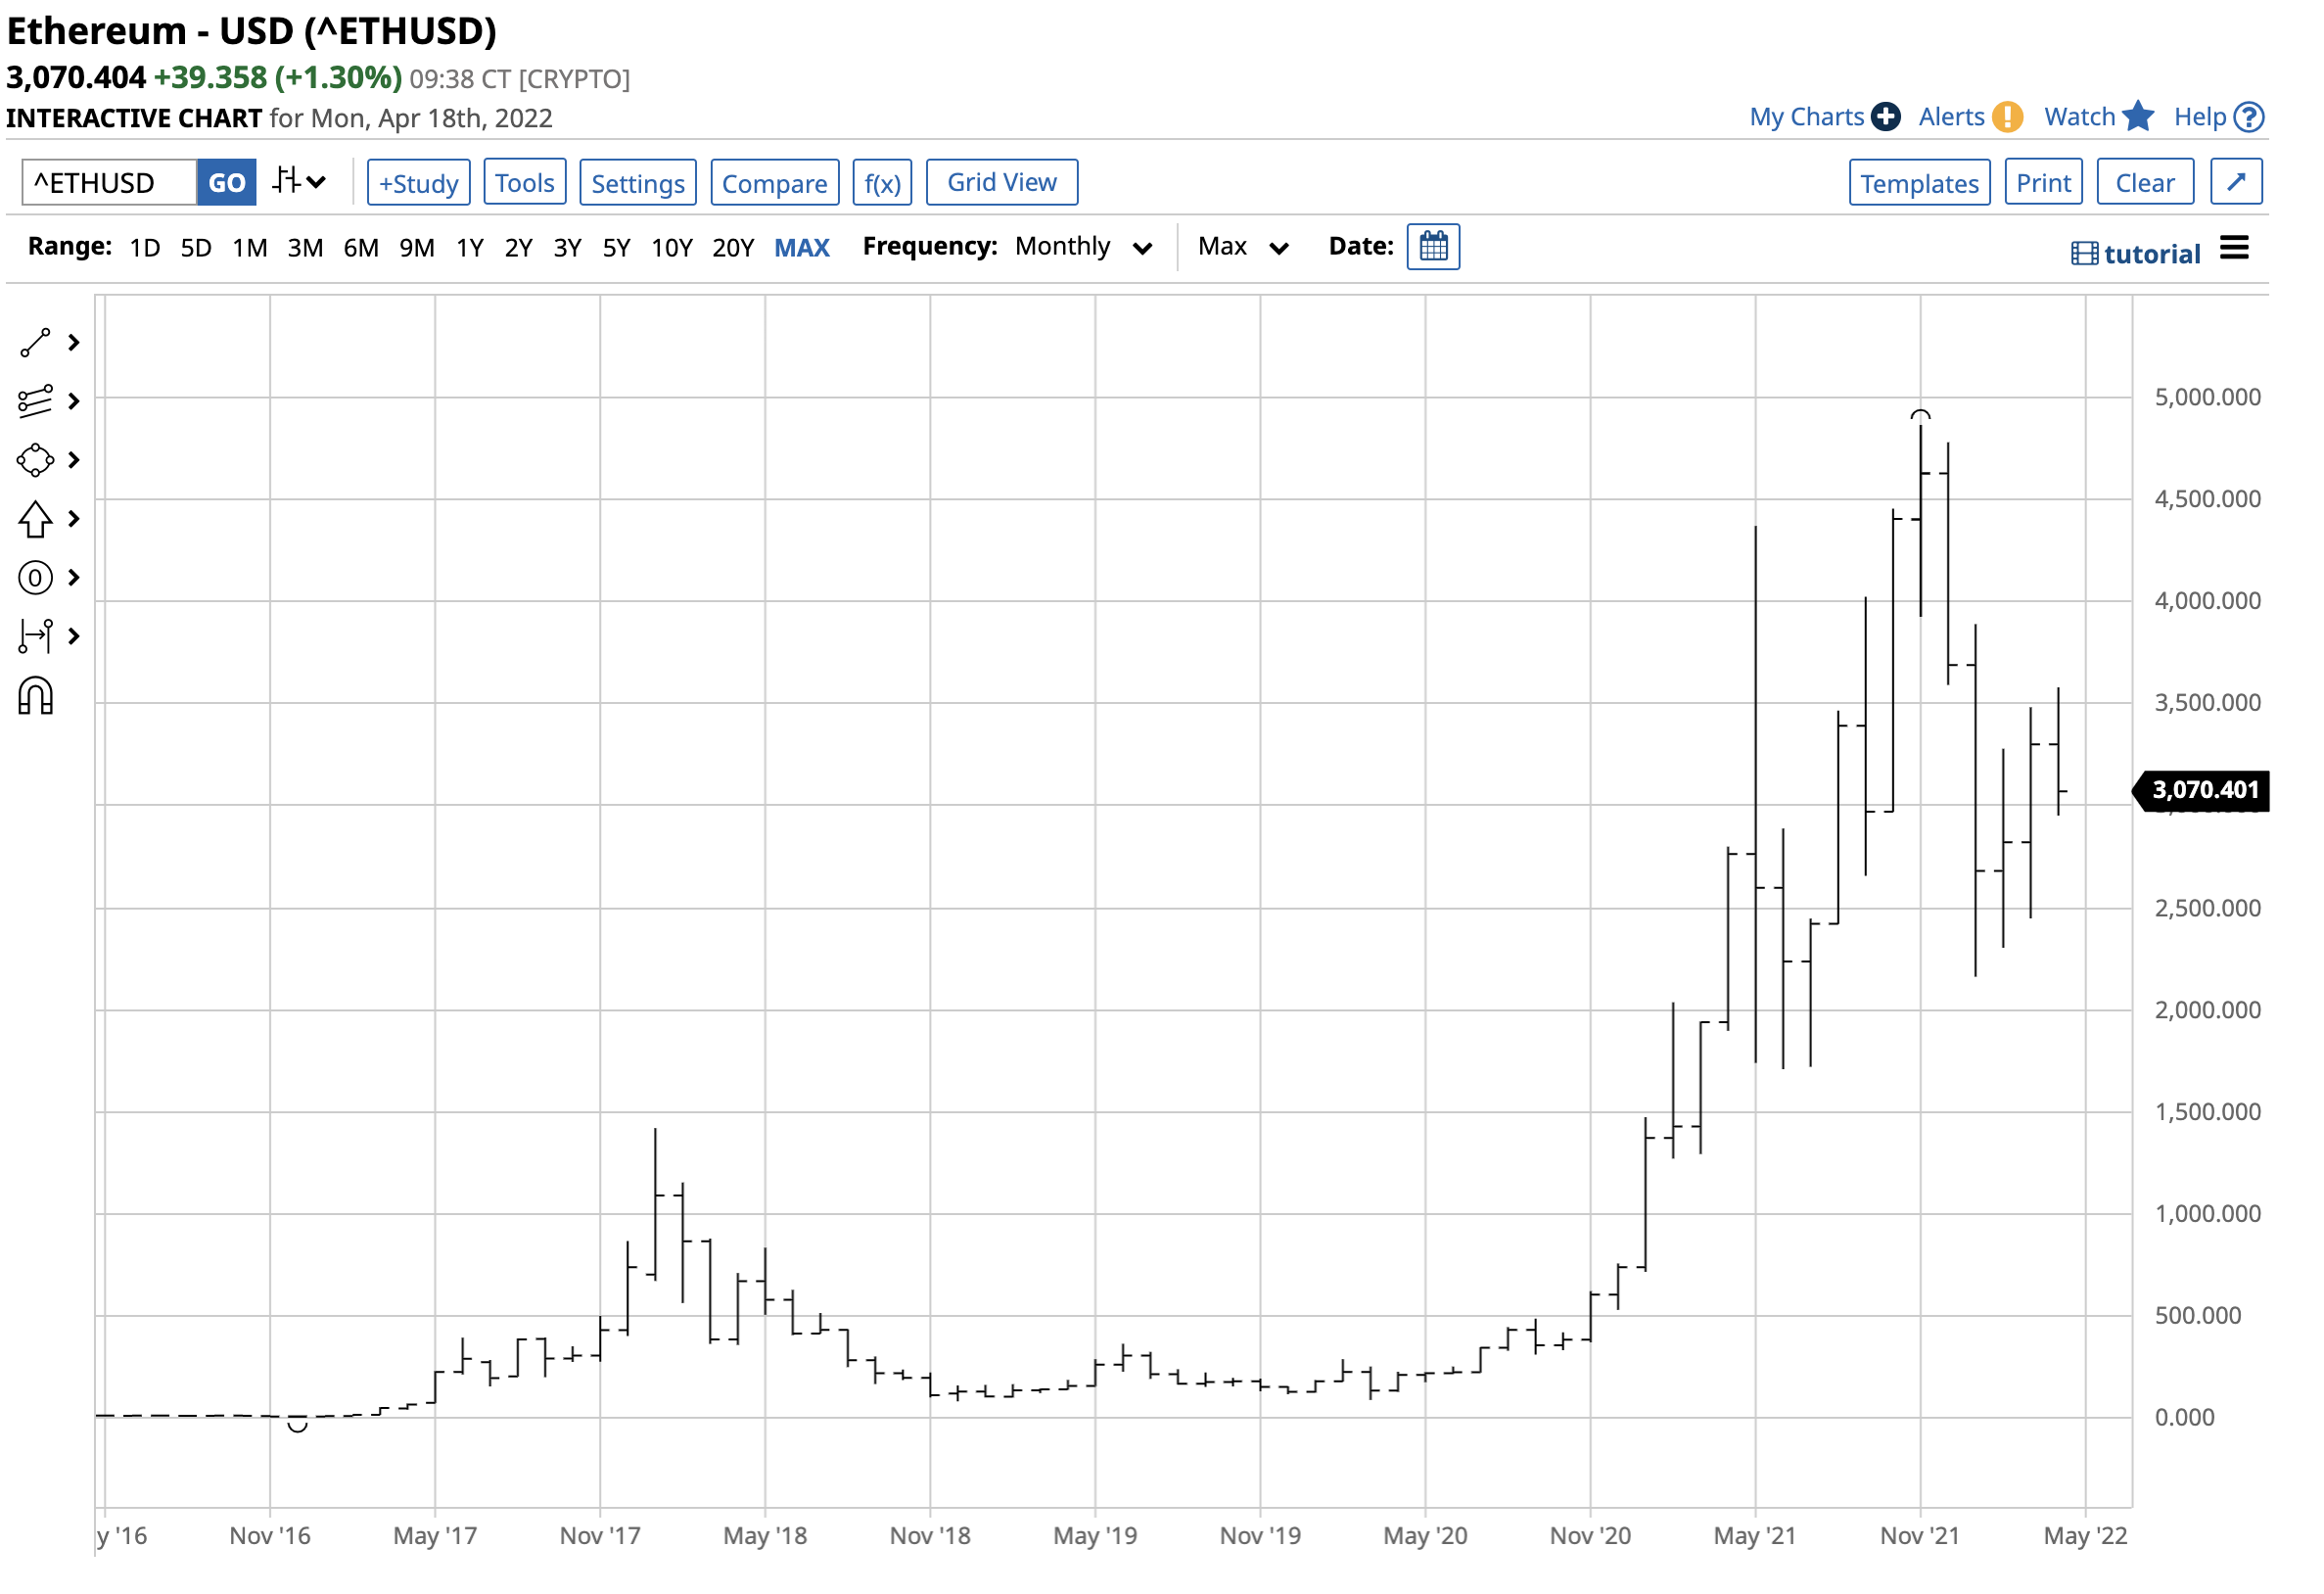Screen dimensions: 2324x1594
Task: Select the 2Y range
Action: pyautogui.click(x=518, y=247)
